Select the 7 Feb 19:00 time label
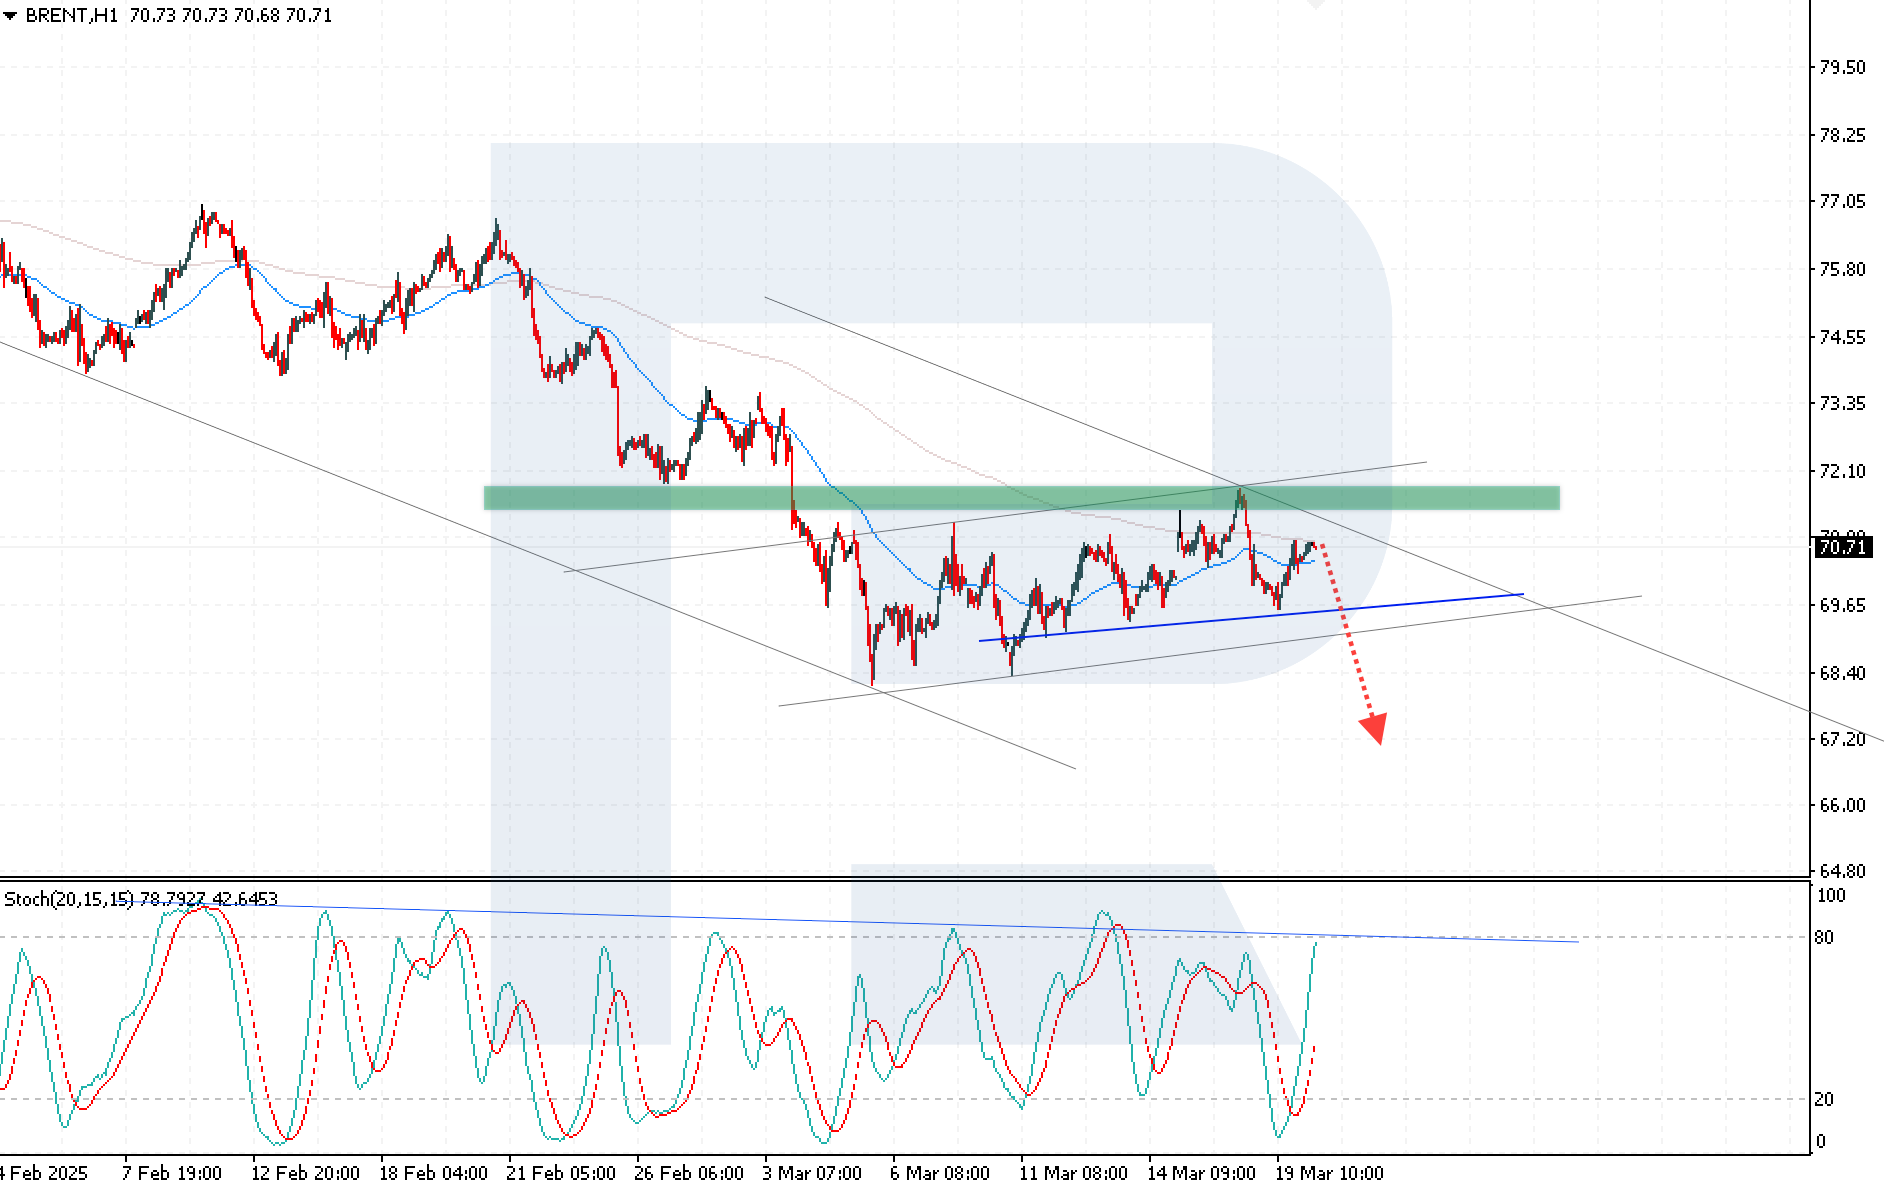The image size is (1884, 1188). [x=171, y=1173]
